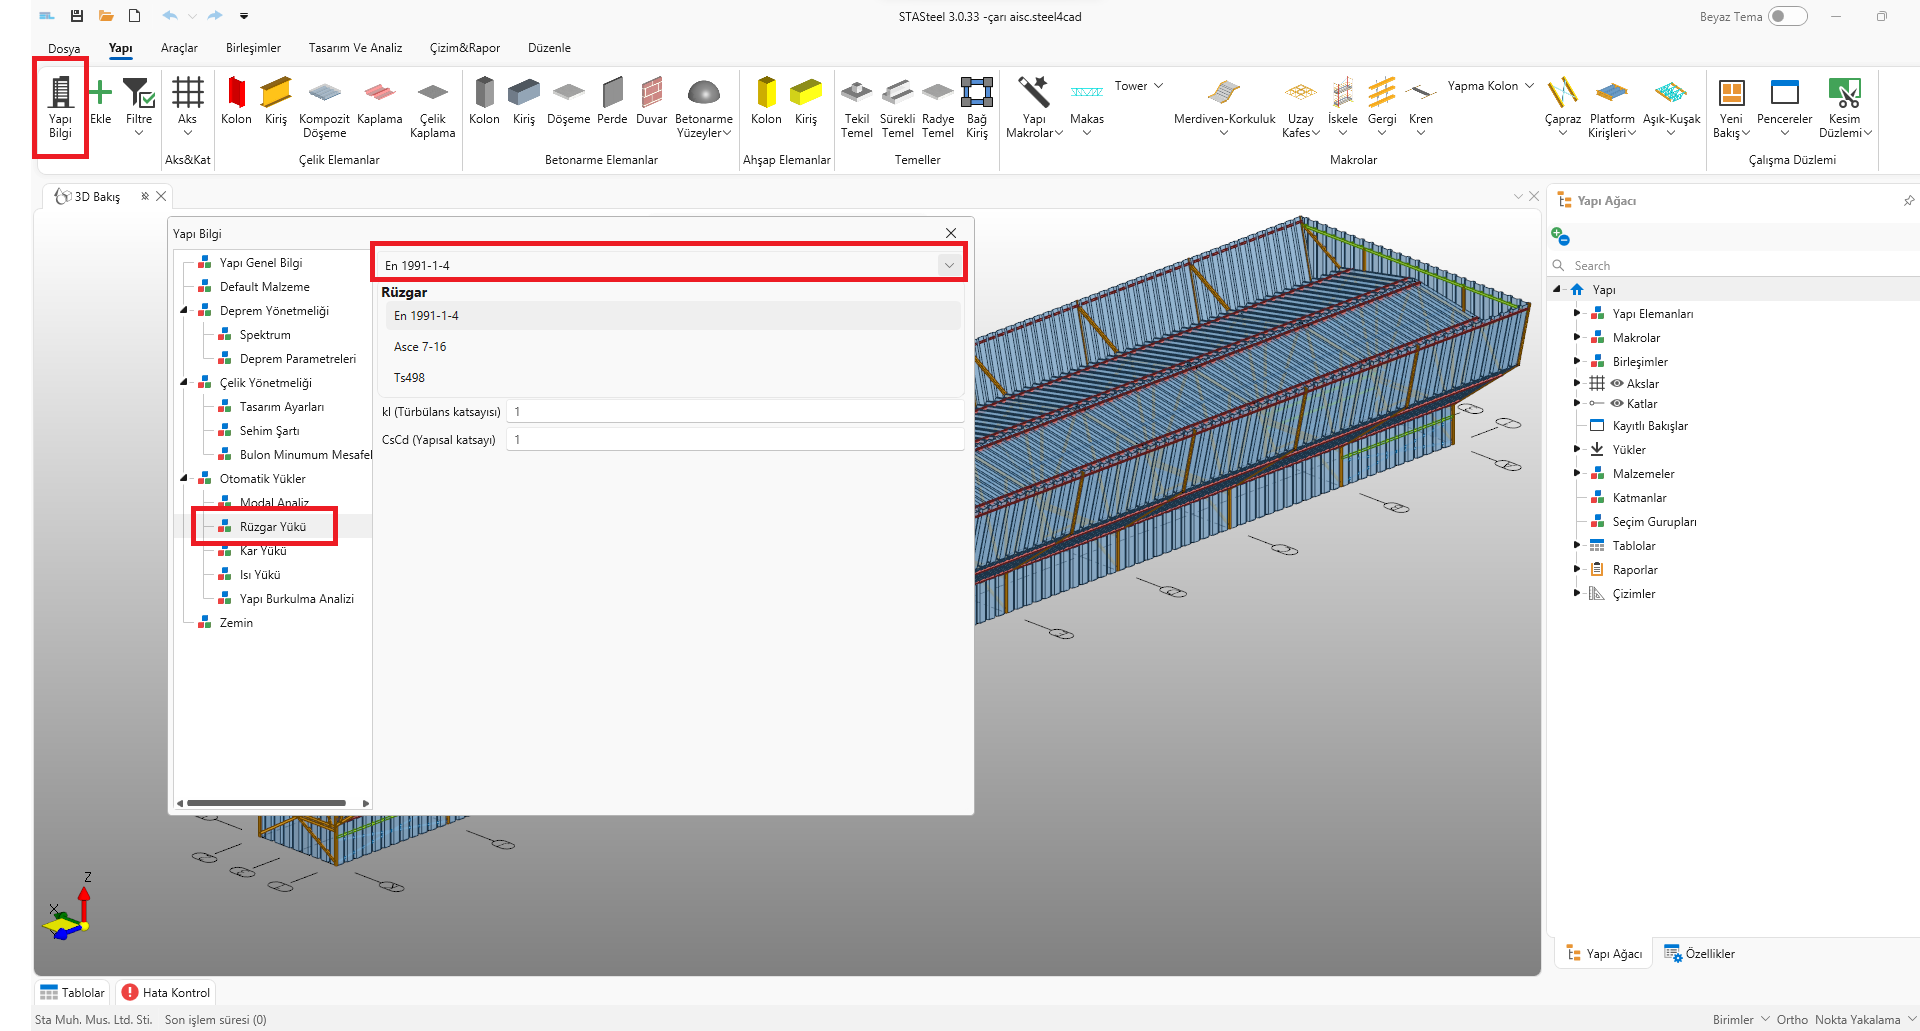1920x1031 pixels.
Task: Toggle visibility eye for Katlar
Action: click(1617, 404)
